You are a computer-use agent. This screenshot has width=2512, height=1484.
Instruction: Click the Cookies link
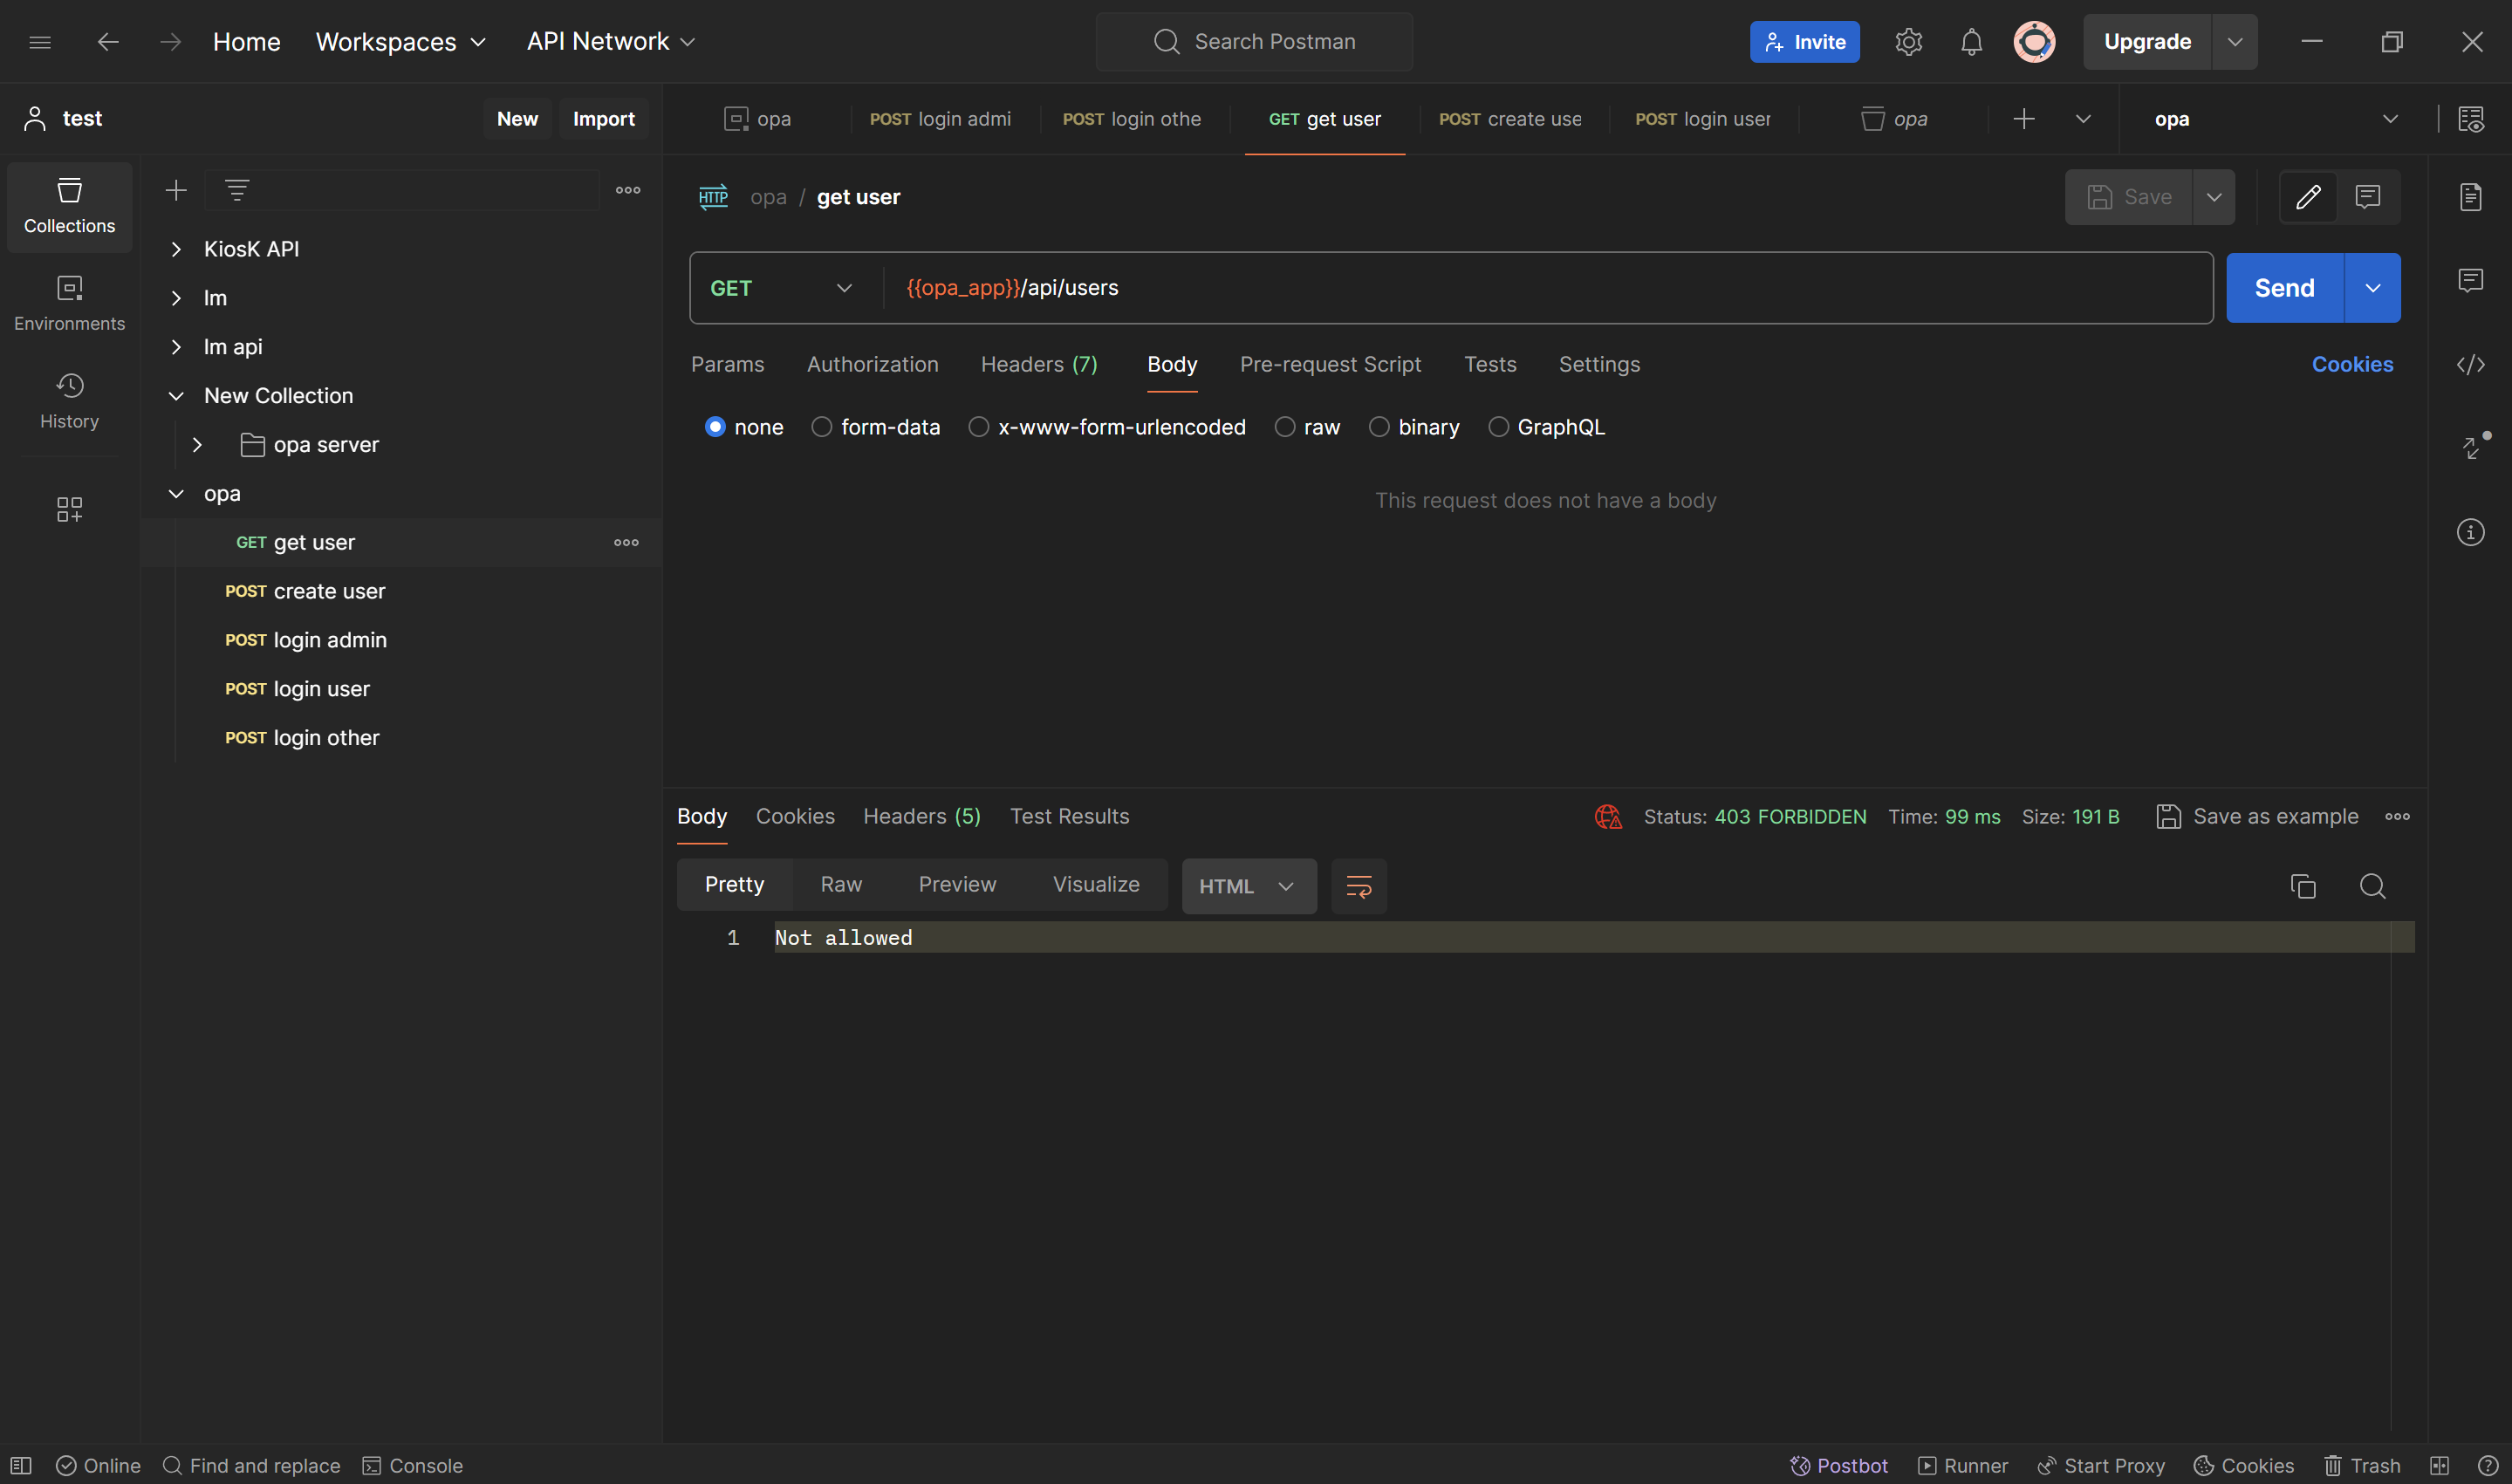[2352, 364]
